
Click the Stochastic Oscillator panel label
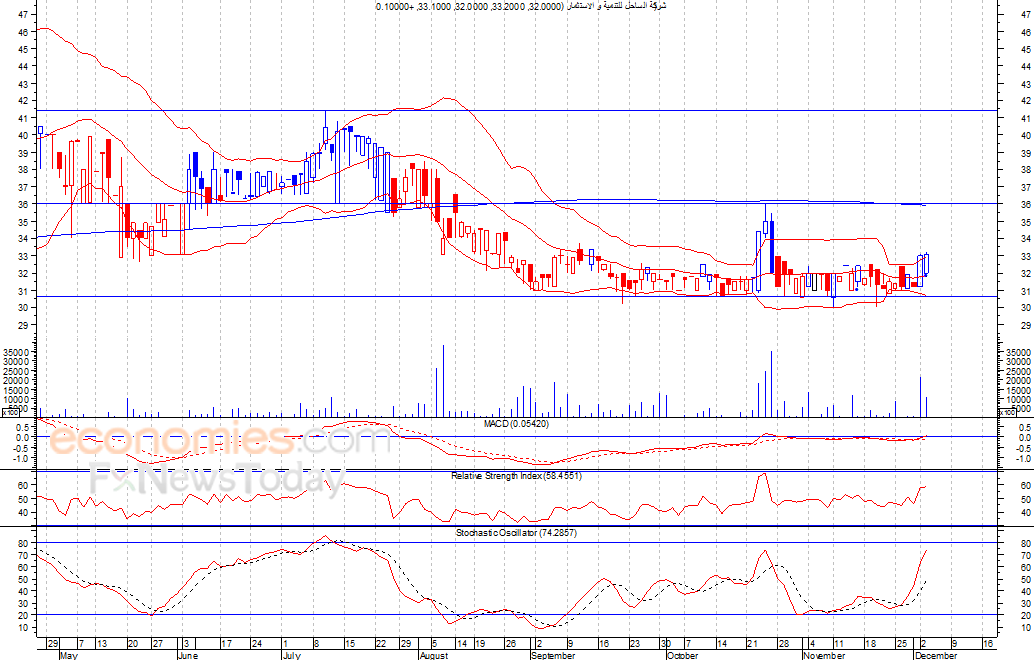pyautogui.click(x=516, y=533)
